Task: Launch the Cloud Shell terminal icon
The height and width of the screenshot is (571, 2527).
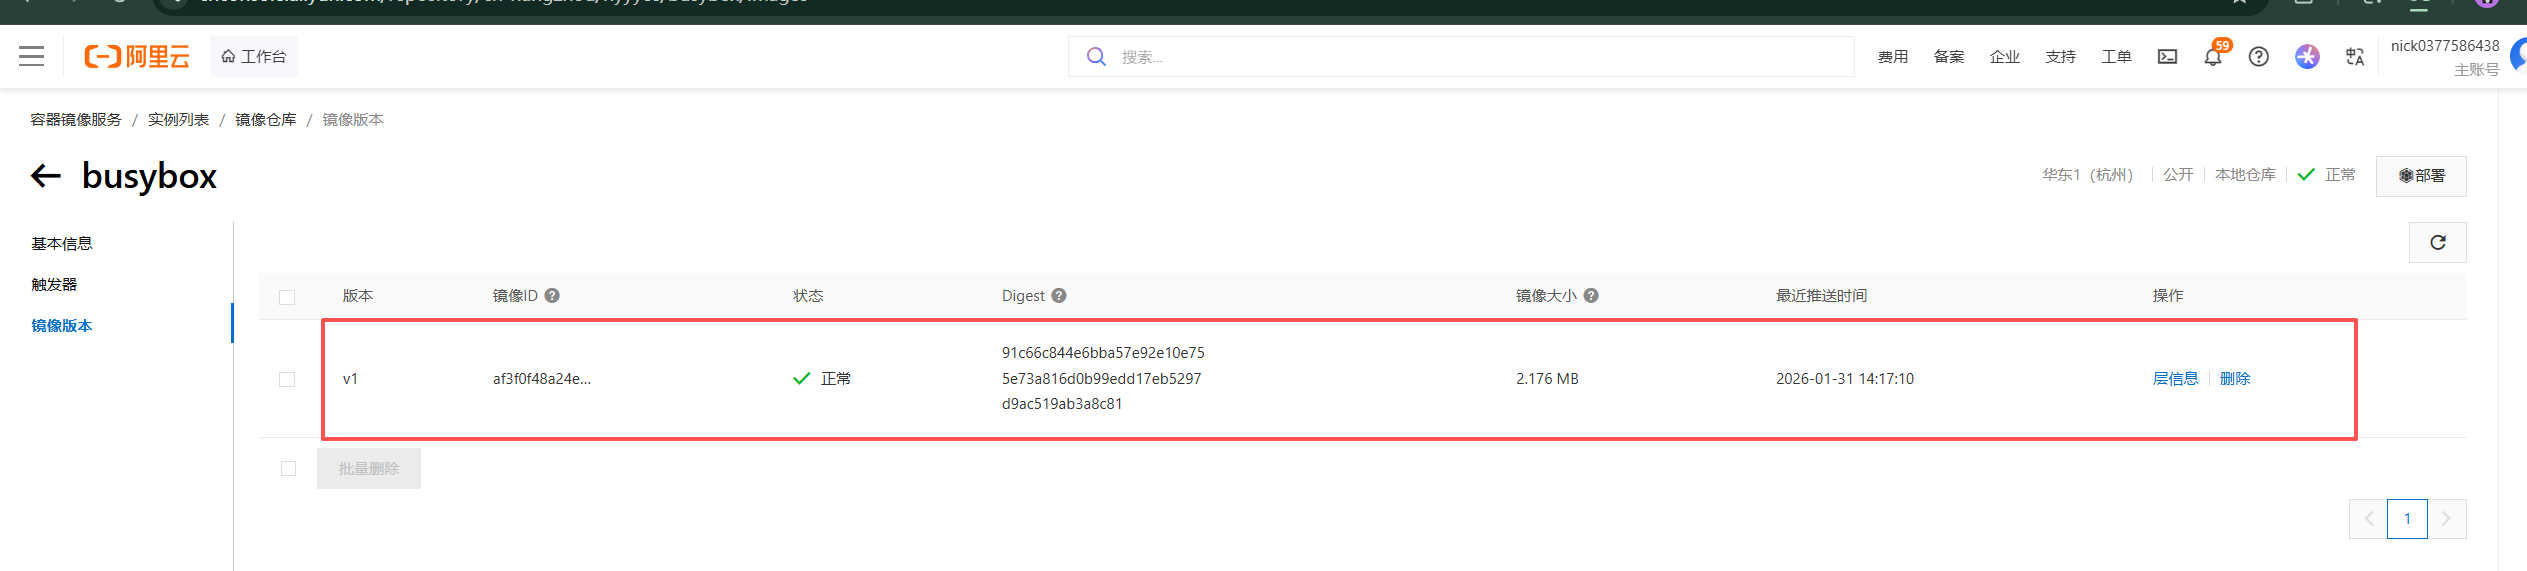Action: click(2167, 56)
